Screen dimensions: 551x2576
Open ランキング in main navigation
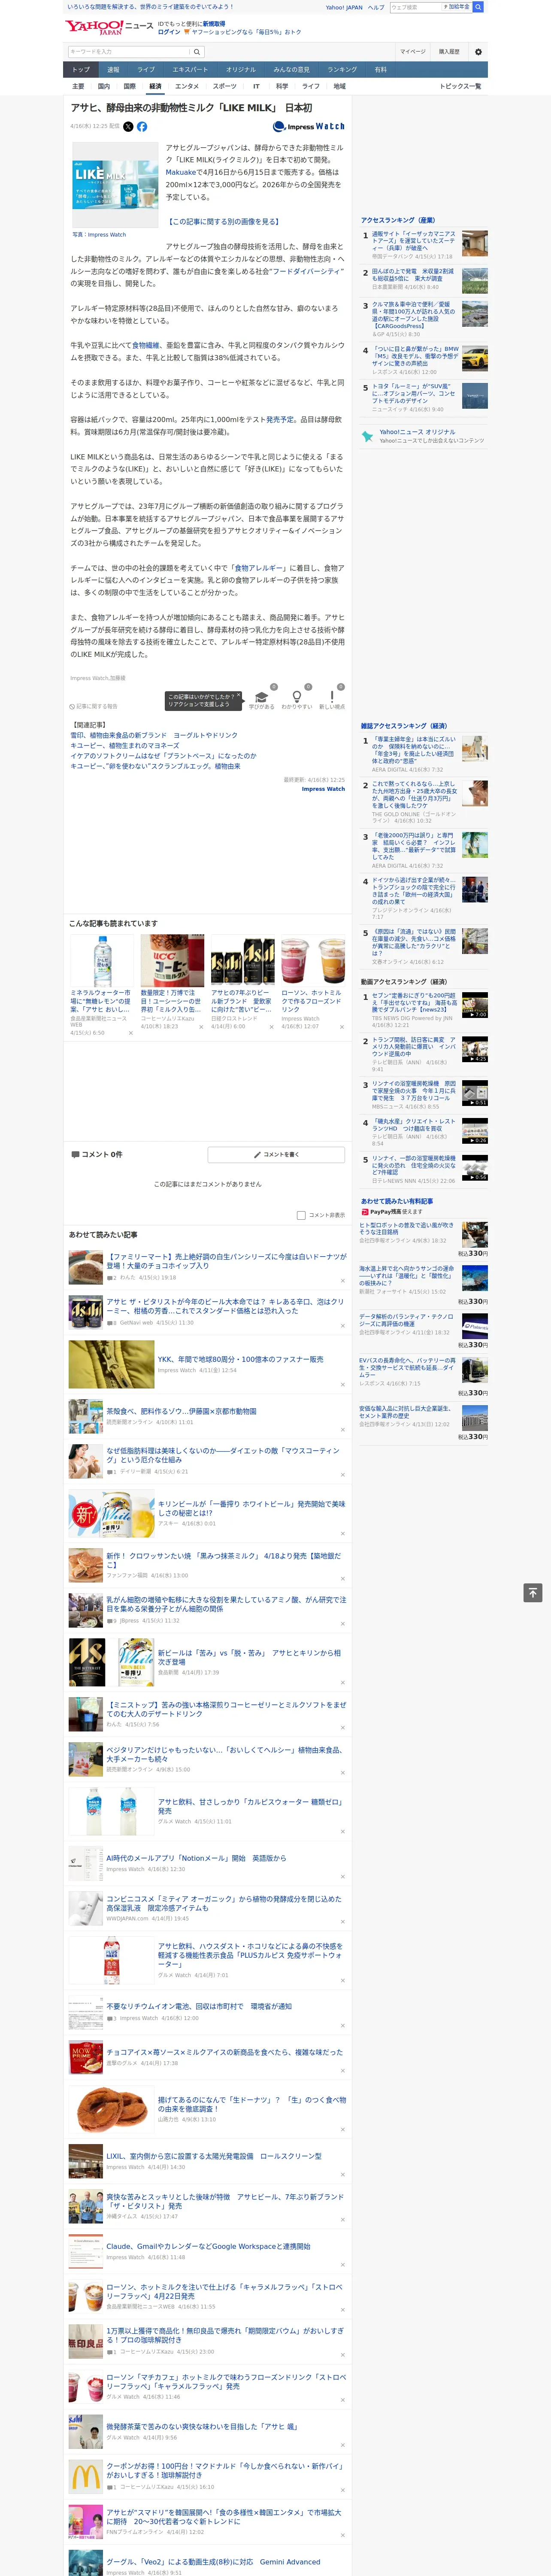click(x=343, y=70)
